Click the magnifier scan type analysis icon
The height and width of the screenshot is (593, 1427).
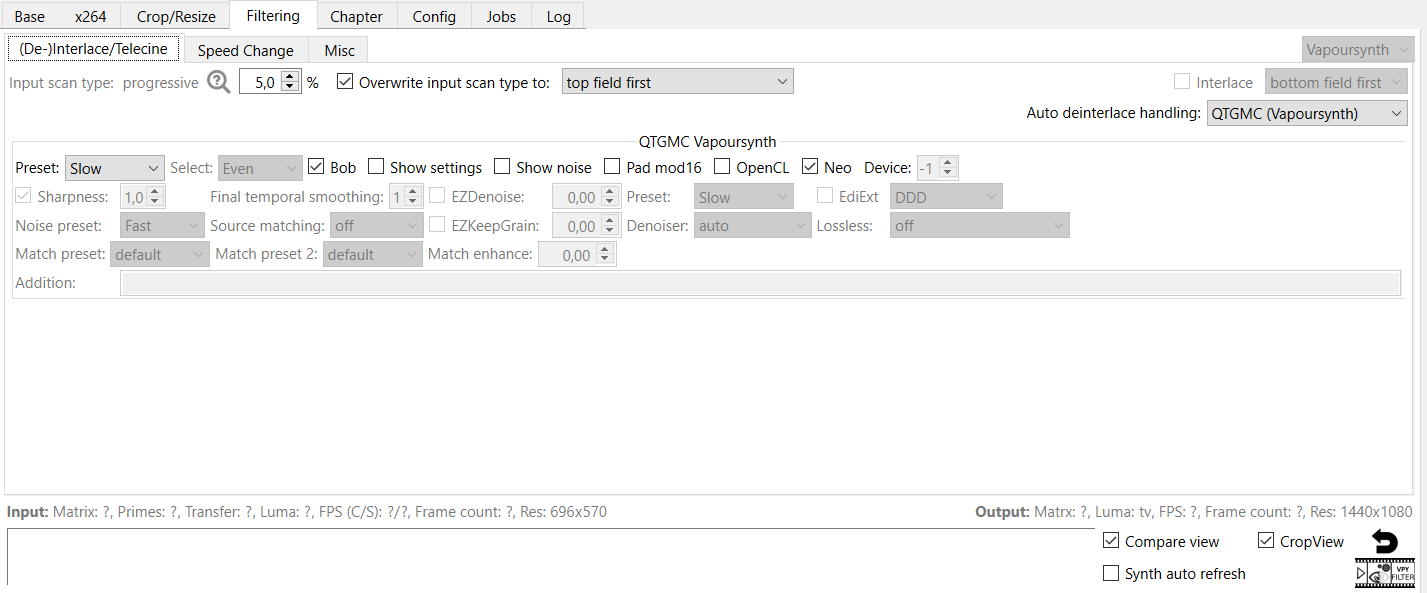[x=219, y=82]
